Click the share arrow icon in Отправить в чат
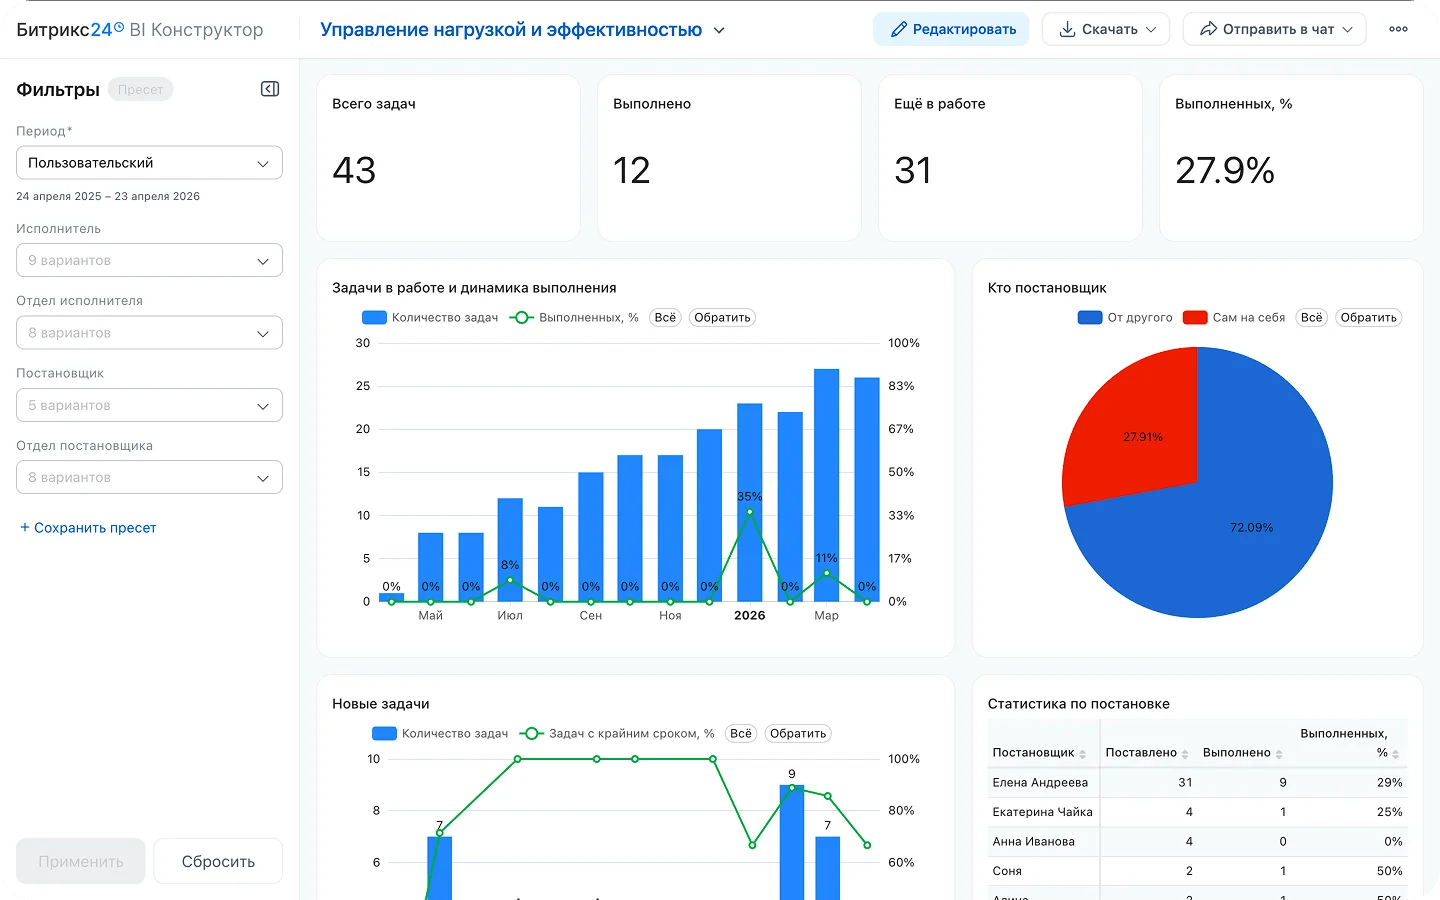 [1208, 29]
